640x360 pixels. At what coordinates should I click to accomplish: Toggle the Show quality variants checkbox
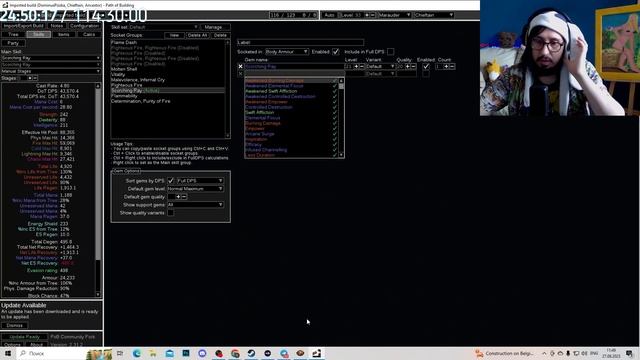tap(171, 213)
